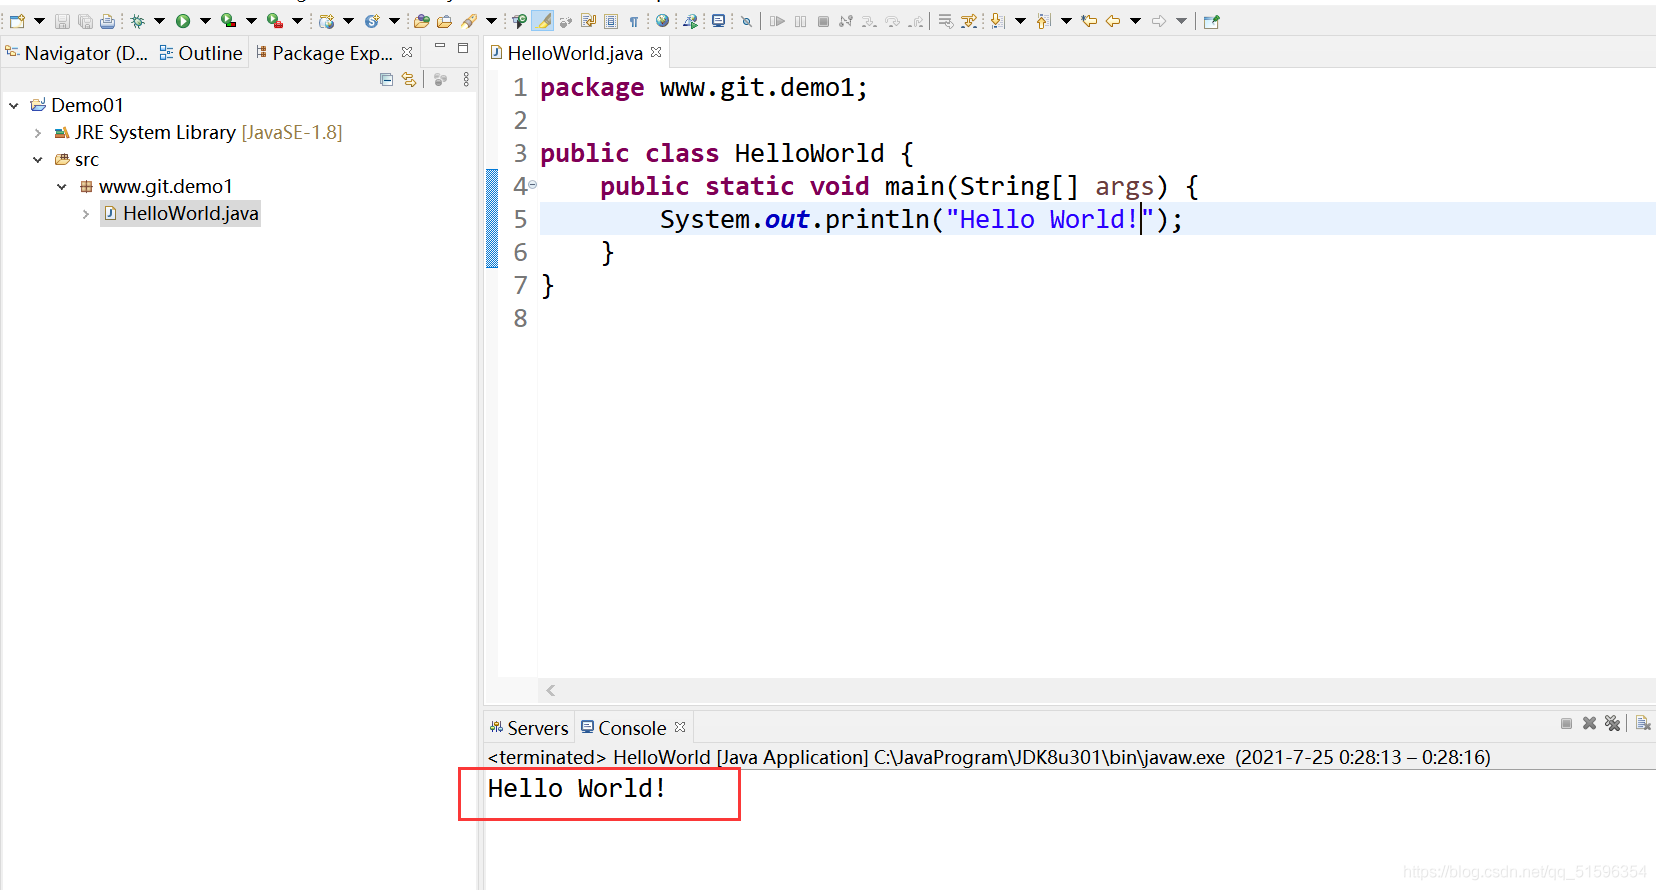Navigate Back with the yellow left arrow
1656x890 pixels.
click(x=1113, y=21)
